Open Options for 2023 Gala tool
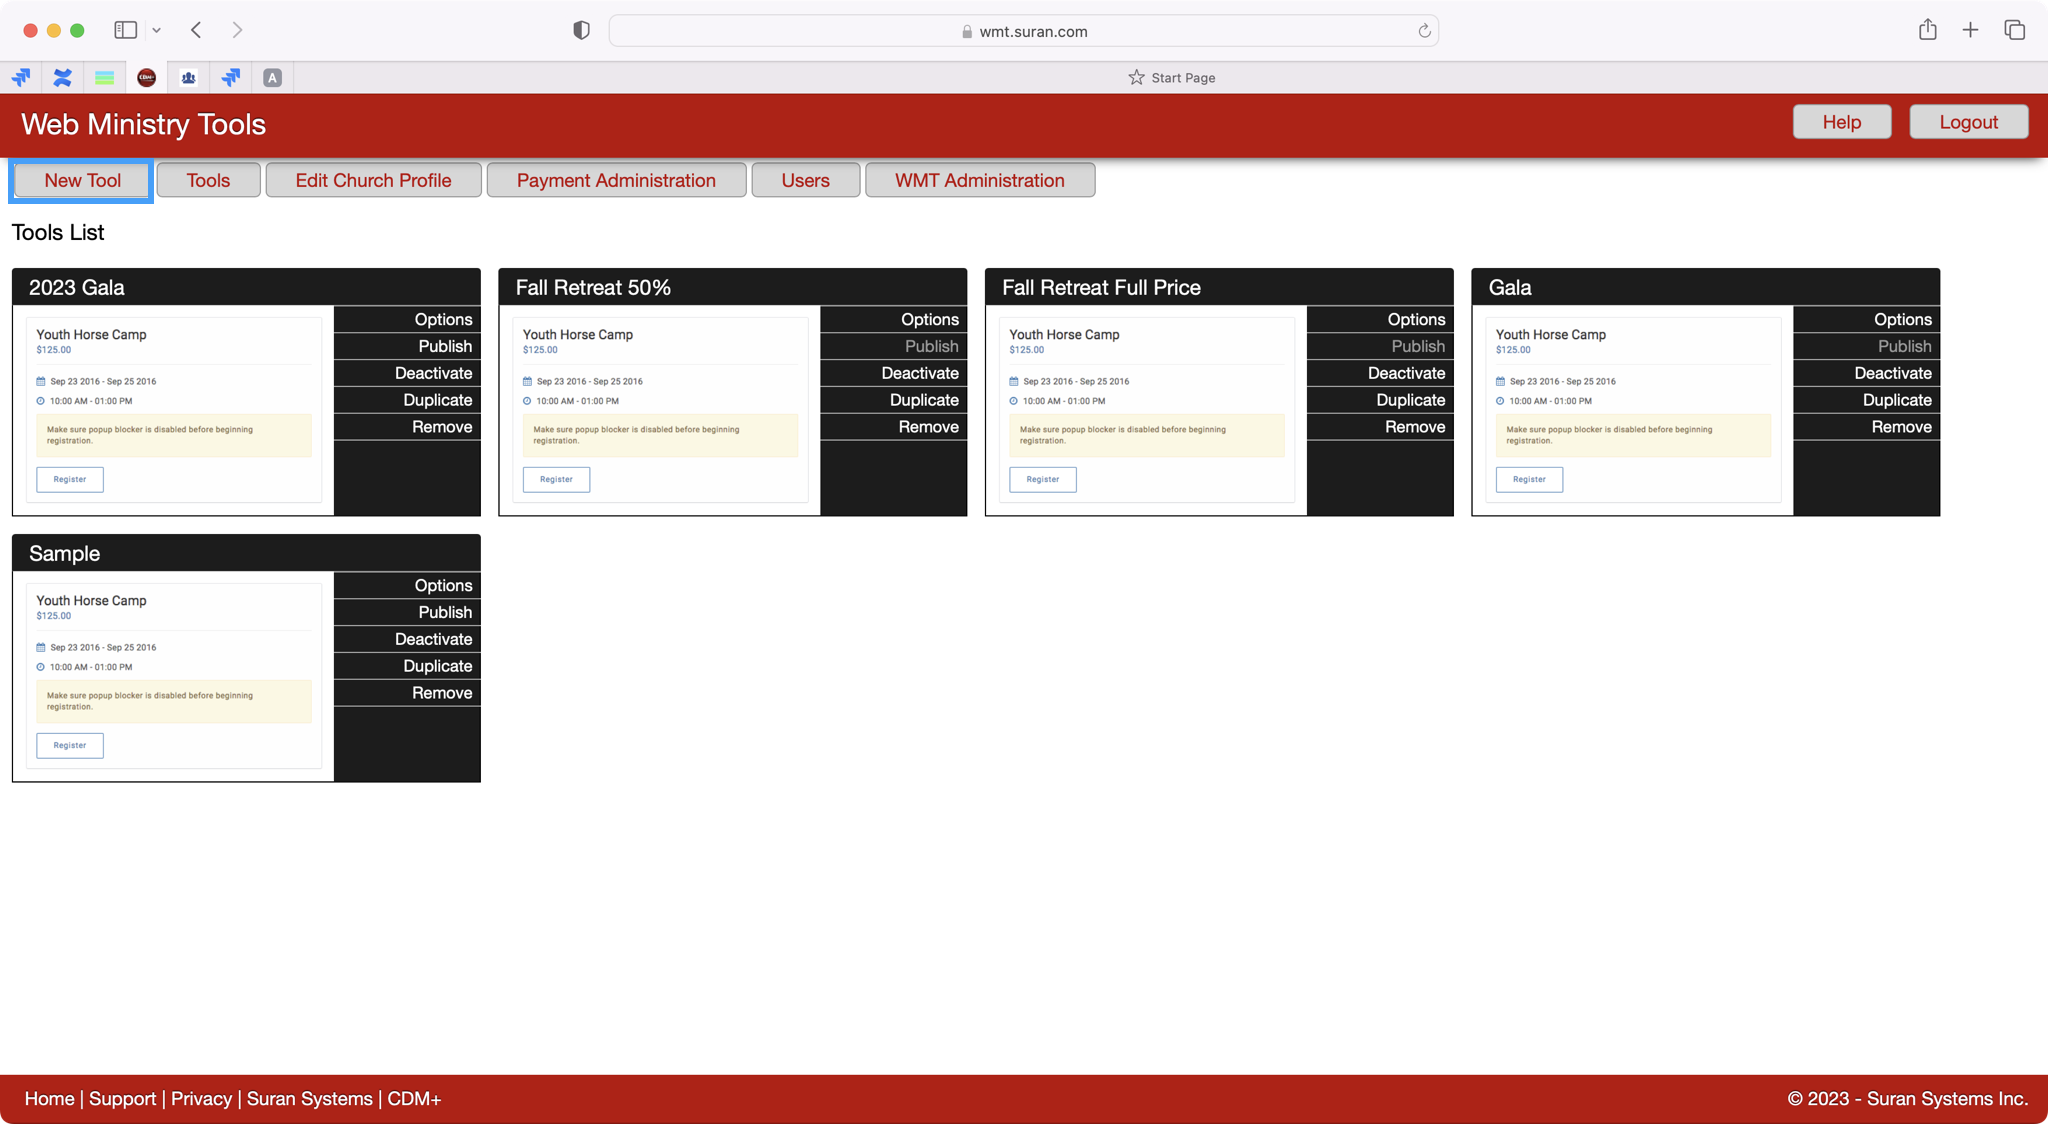Screen dimensions: 2048x1124 point(442,319)
